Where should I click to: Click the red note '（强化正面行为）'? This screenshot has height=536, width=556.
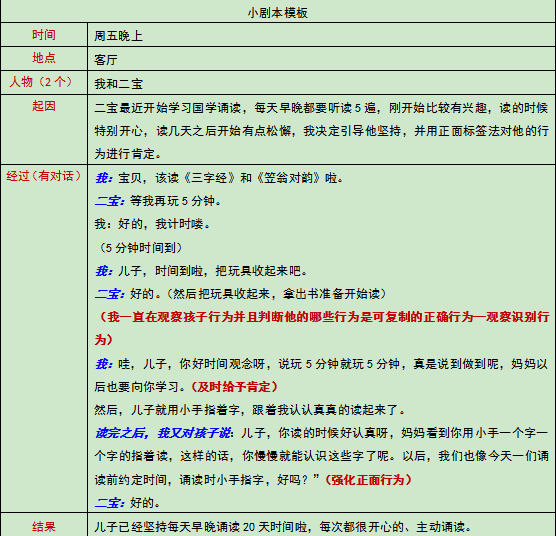click(x=368, y=480)
